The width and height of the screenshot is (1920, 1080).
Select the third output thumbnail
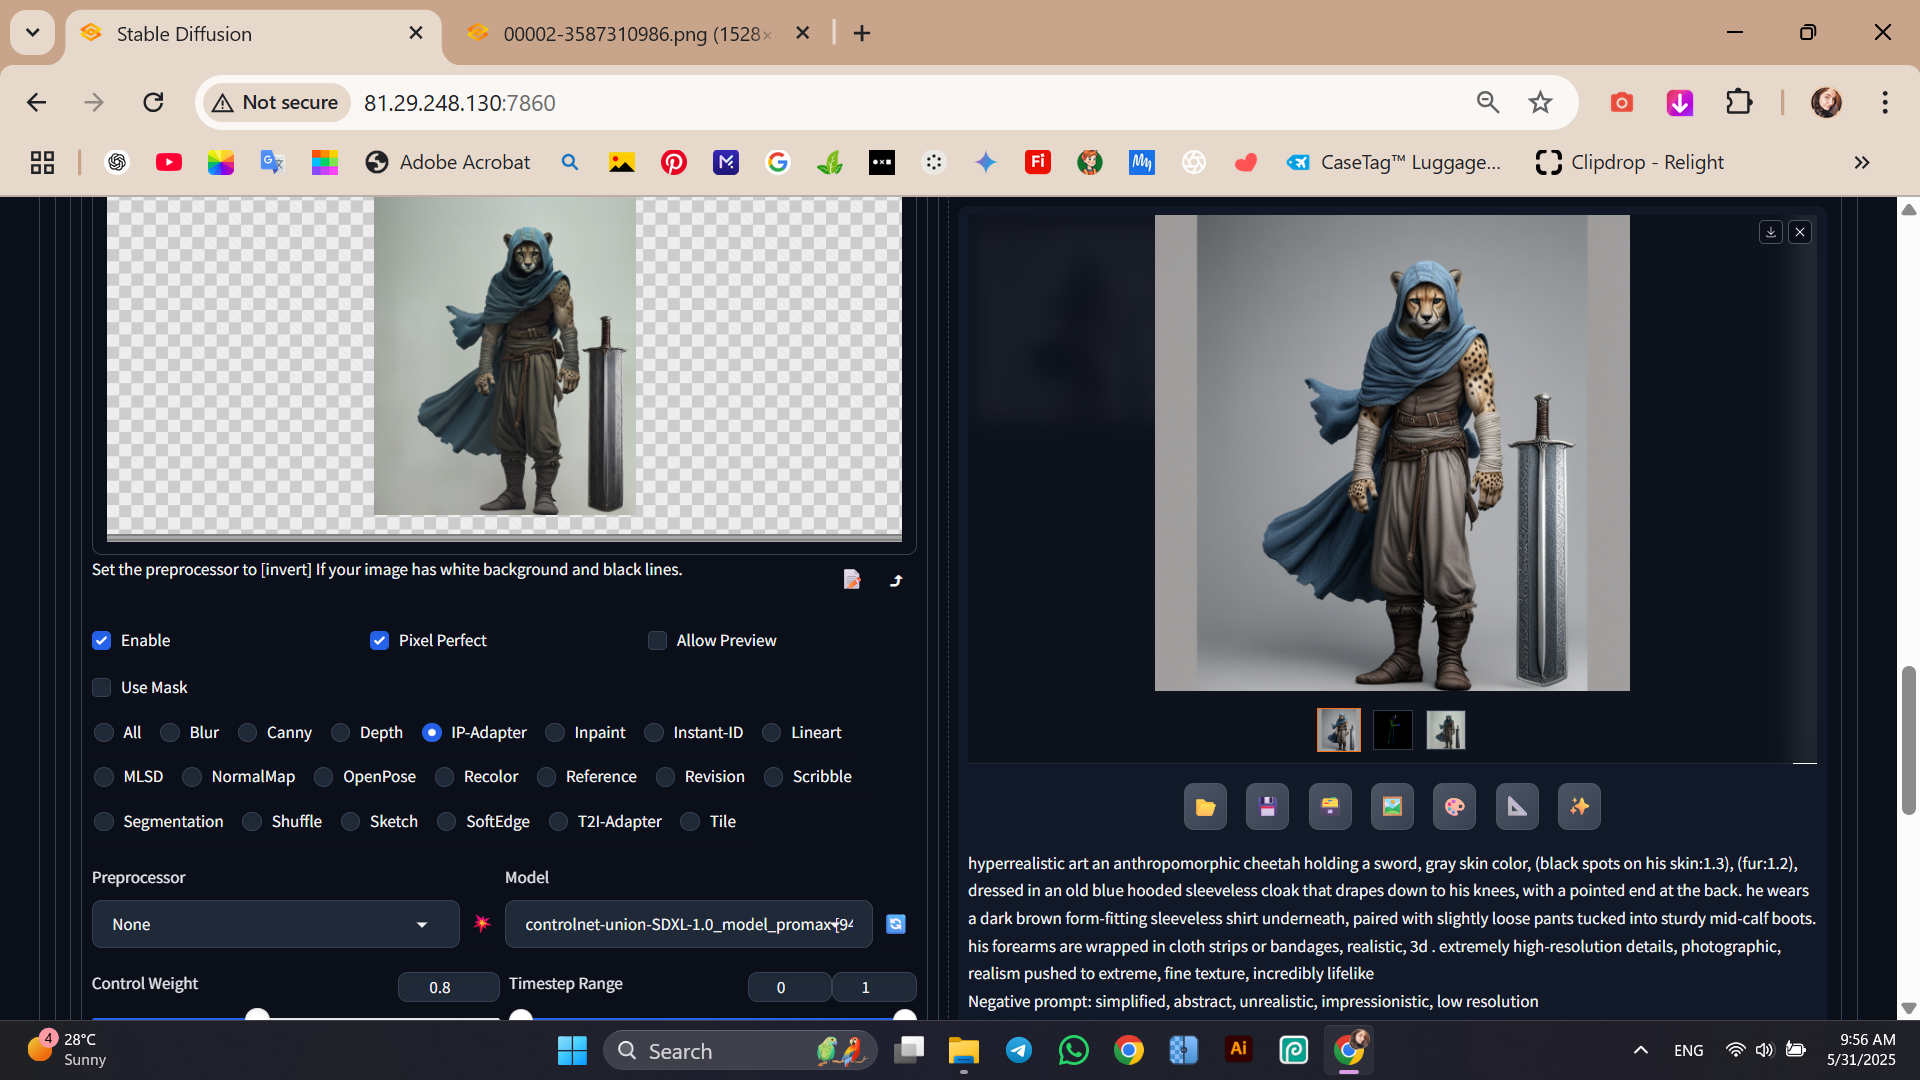(x=1445, y=730)
